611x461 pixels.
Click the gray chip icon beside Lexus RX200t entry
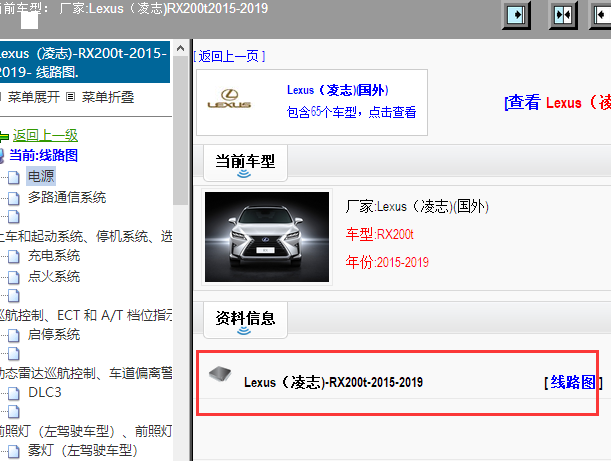pyautogui.click(x=220, y=374)
